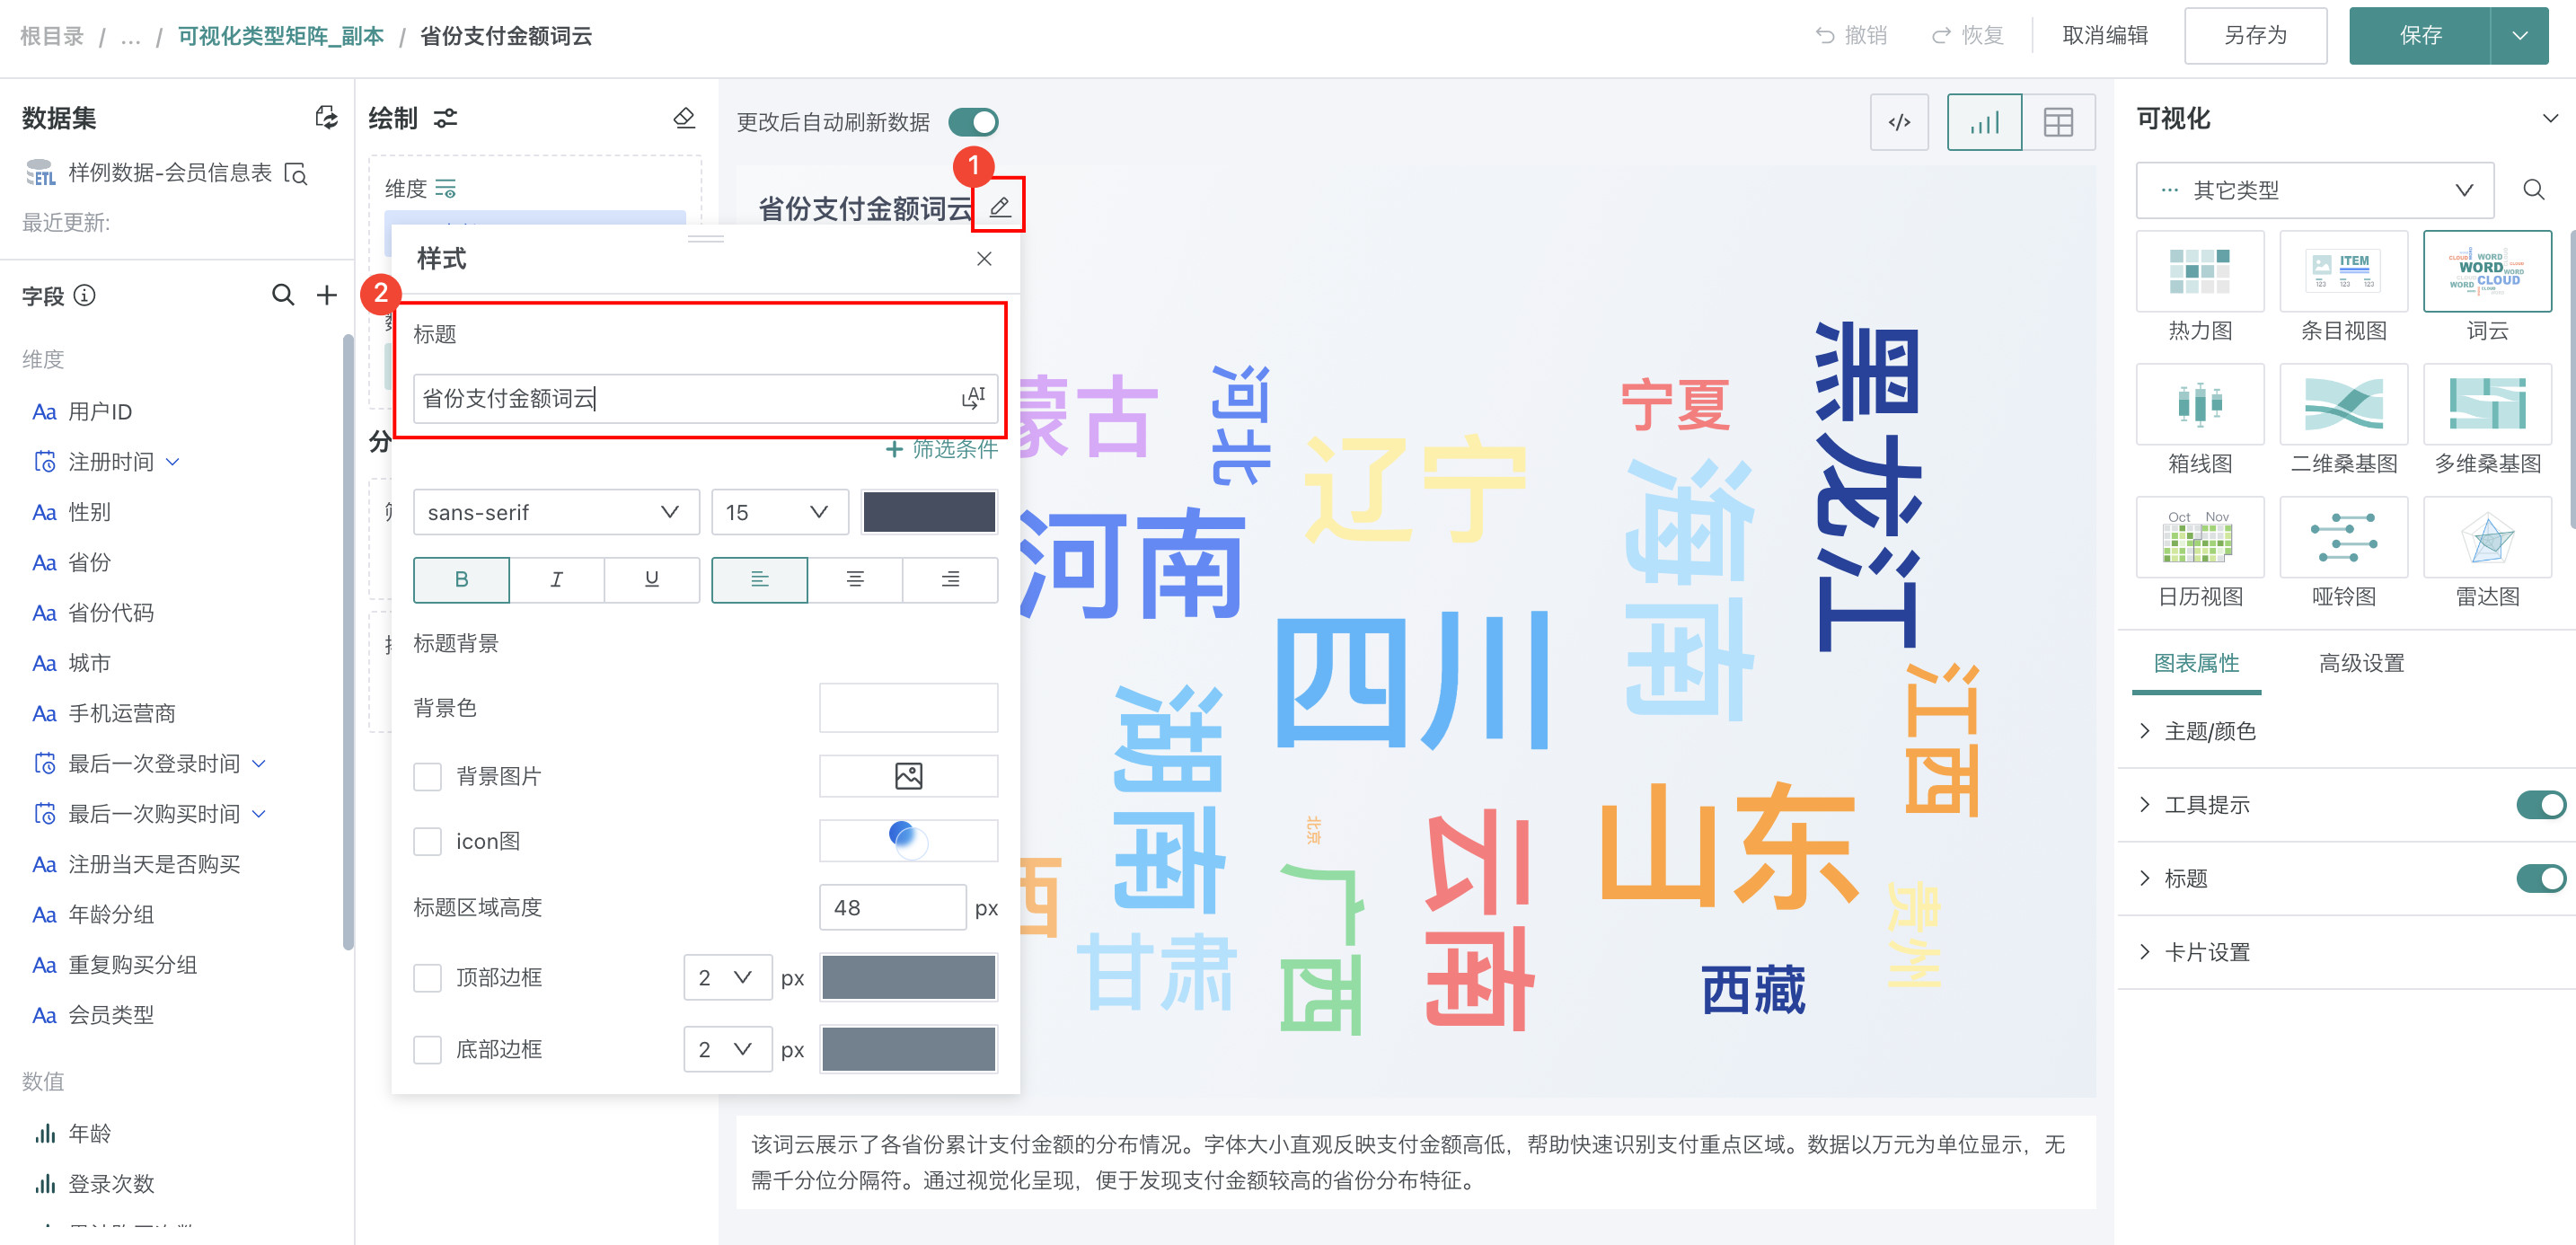
Task: Open the title font color swatch
Action: coord(928,512)
